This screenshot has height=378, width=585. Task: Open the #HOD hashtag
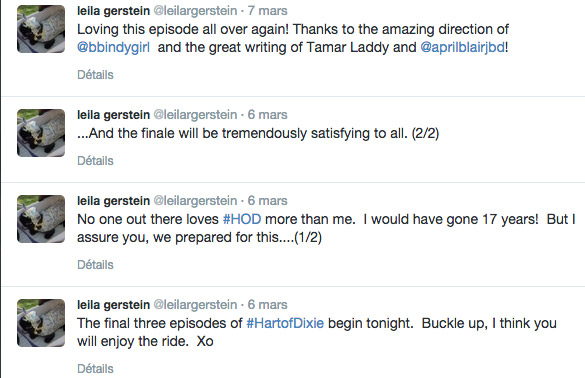click(242, 219)
